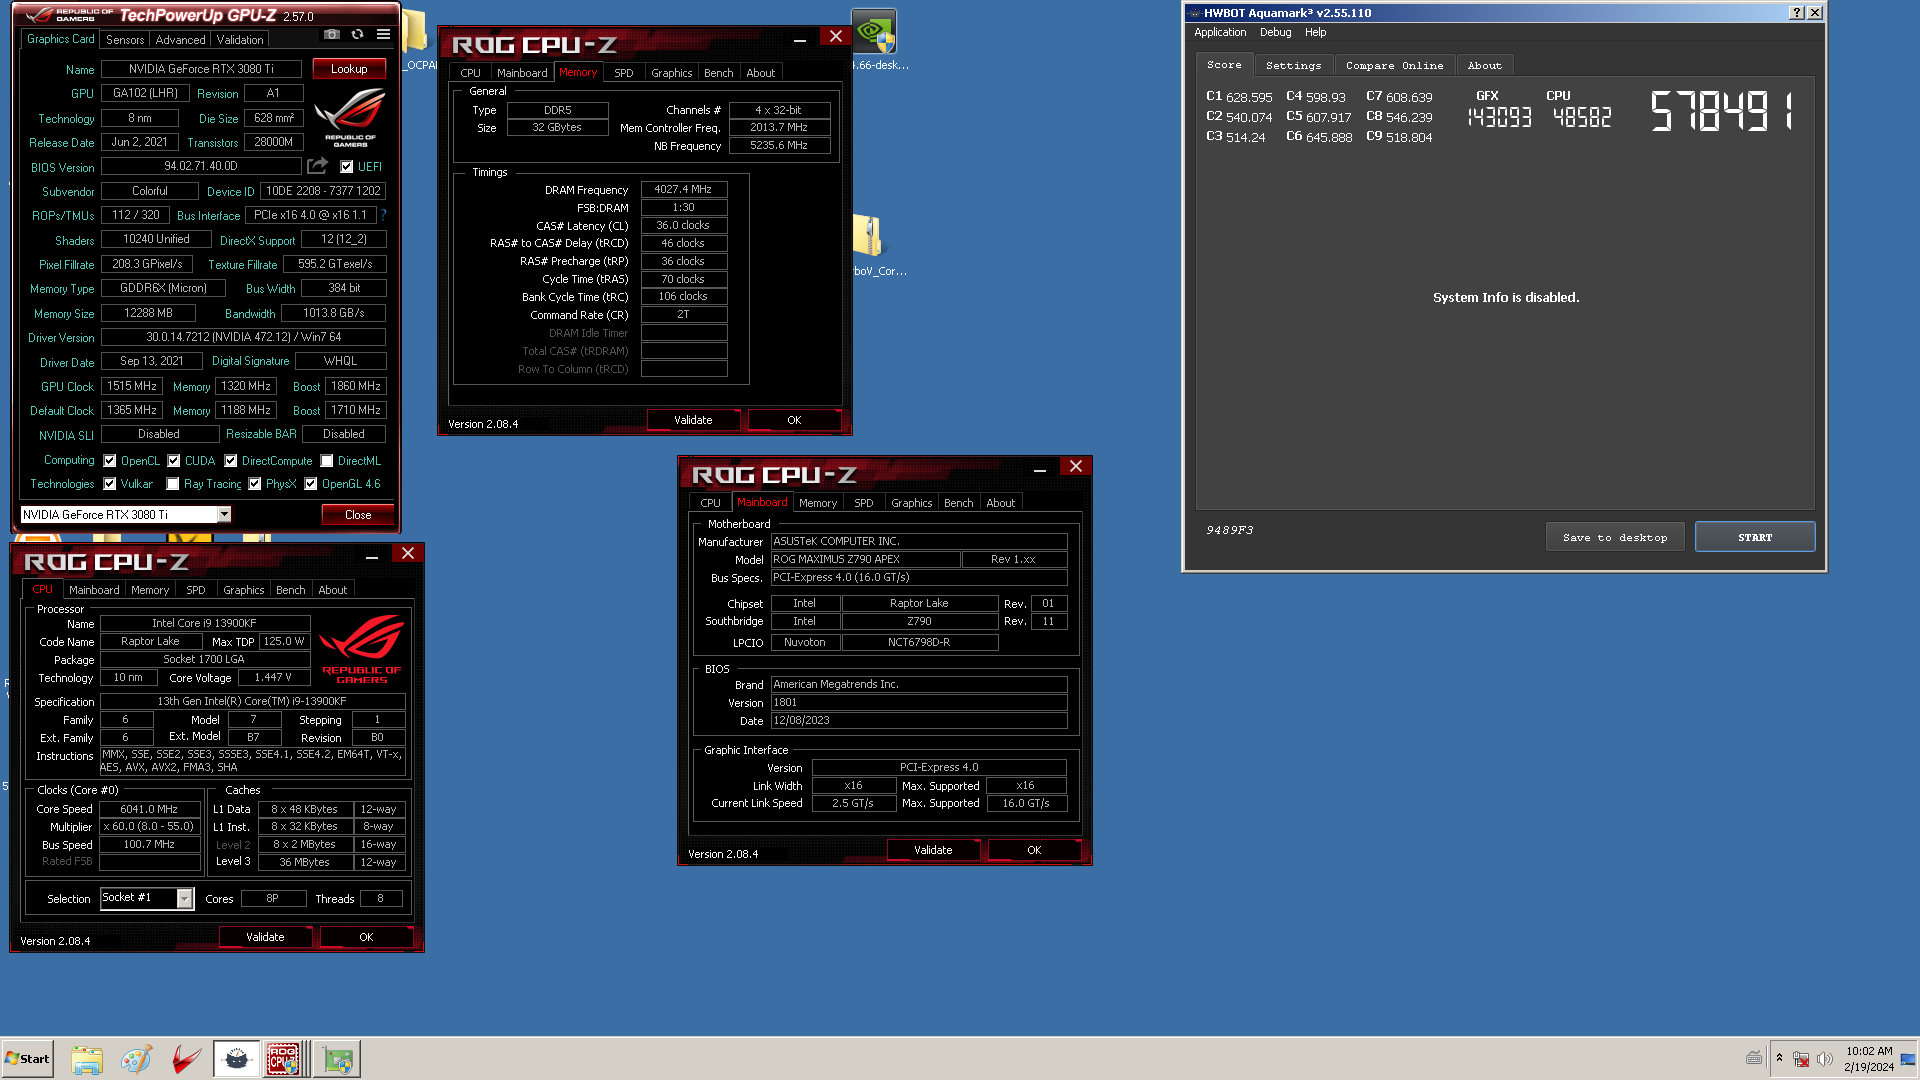
Task: Open the Compare Online tab in Aquamark
Action: click(x=1394, y=66)
